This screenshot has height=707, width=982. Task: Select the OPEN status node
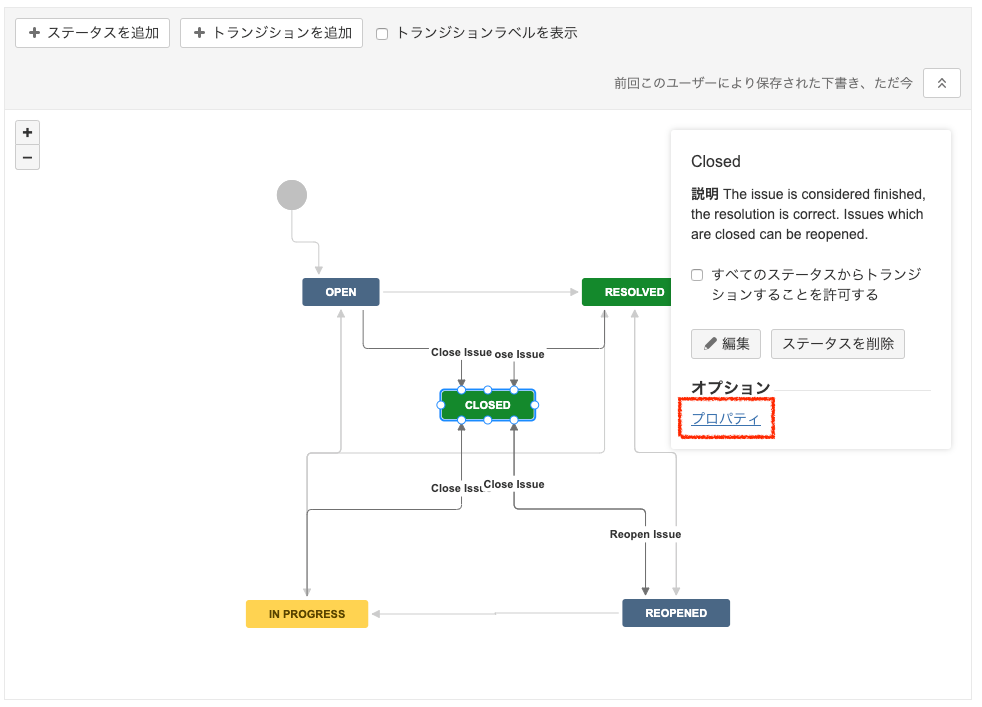tap(340, 291)
